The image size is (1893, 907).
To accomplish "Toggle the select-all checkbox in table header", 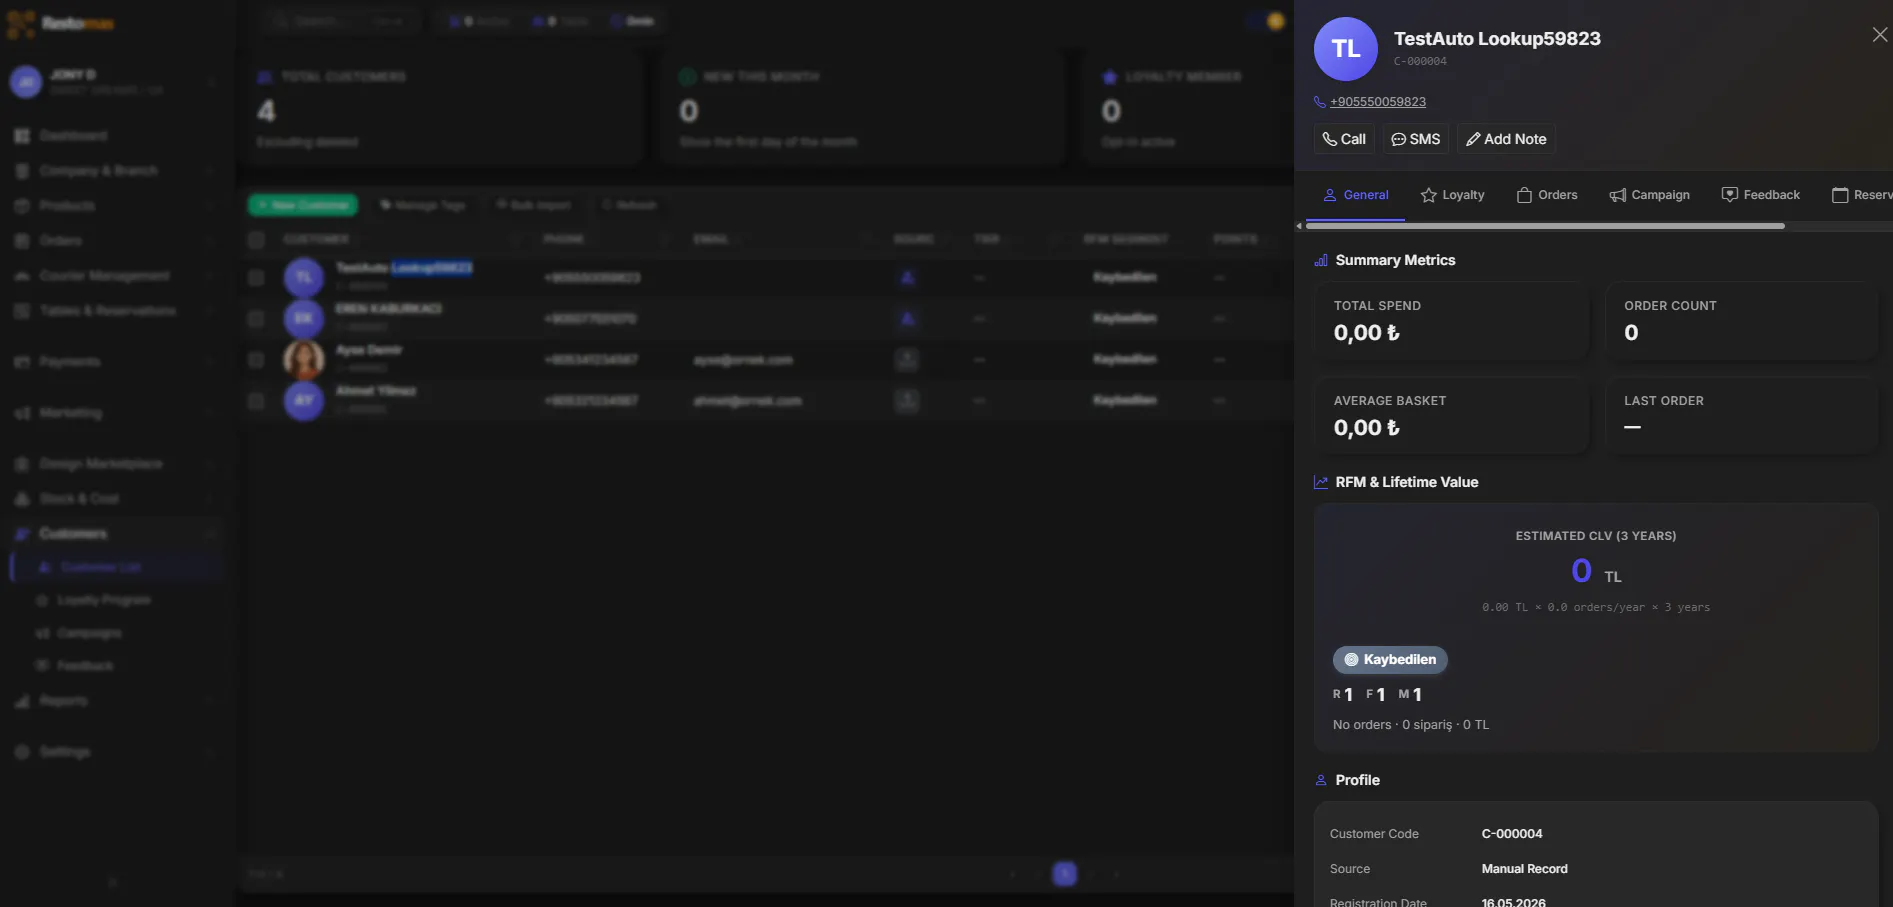I will (256, 240).
